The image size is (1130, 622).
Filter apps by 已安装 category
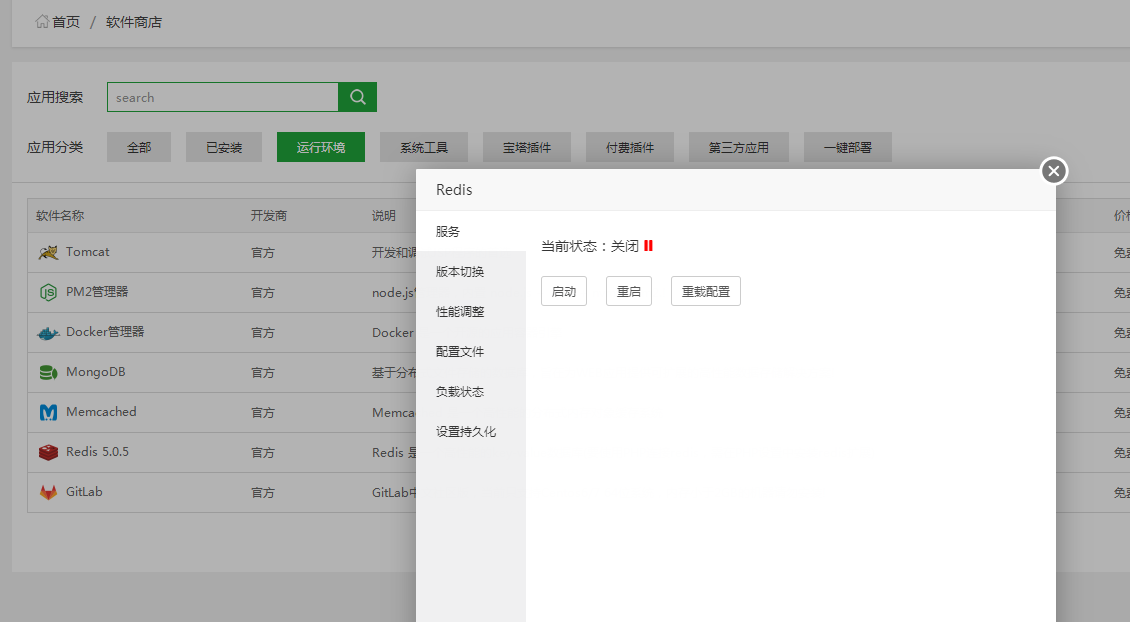point(224,147)
